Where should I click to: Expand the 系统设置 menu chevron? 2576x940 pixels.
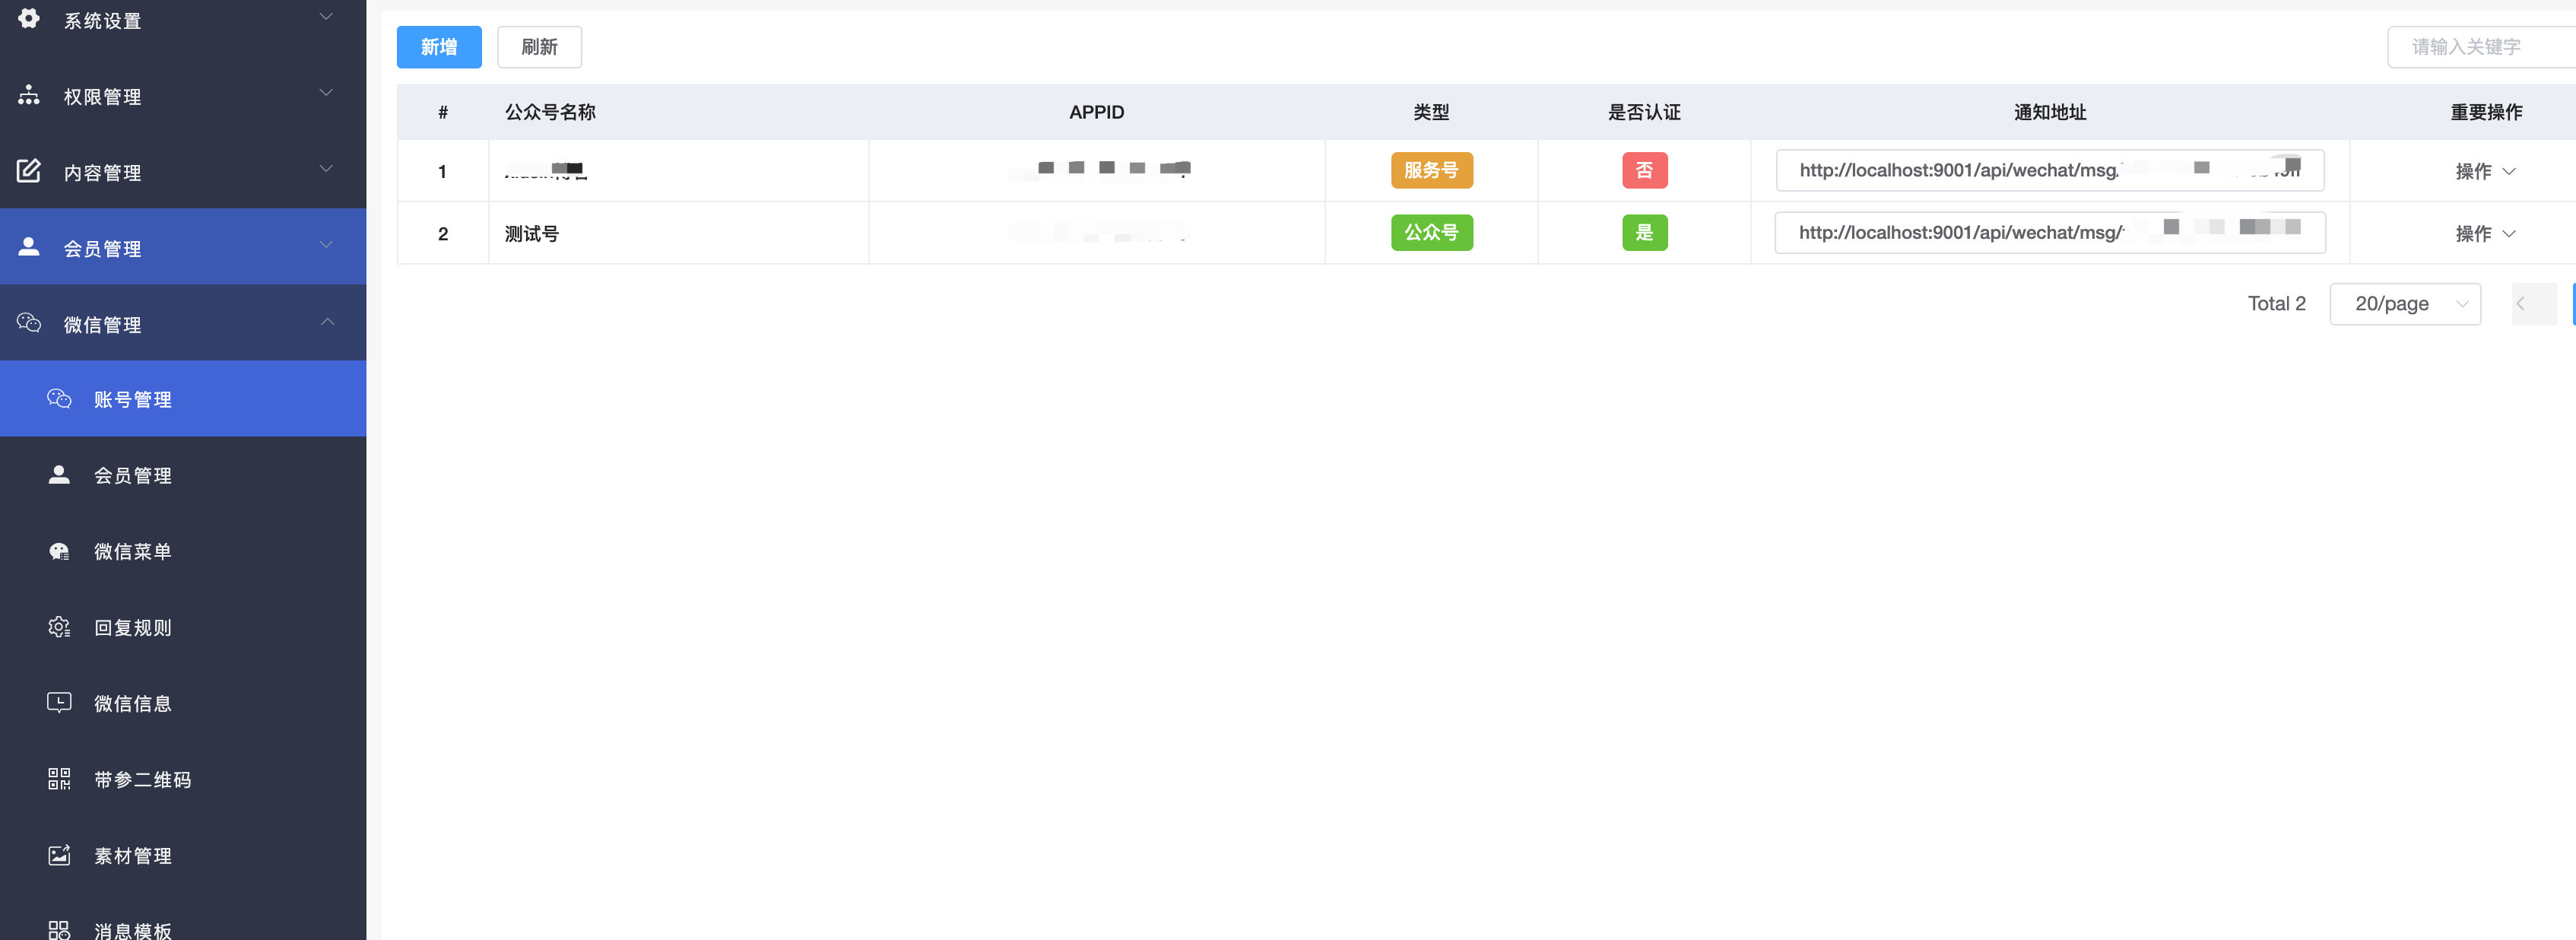[326, 17]
